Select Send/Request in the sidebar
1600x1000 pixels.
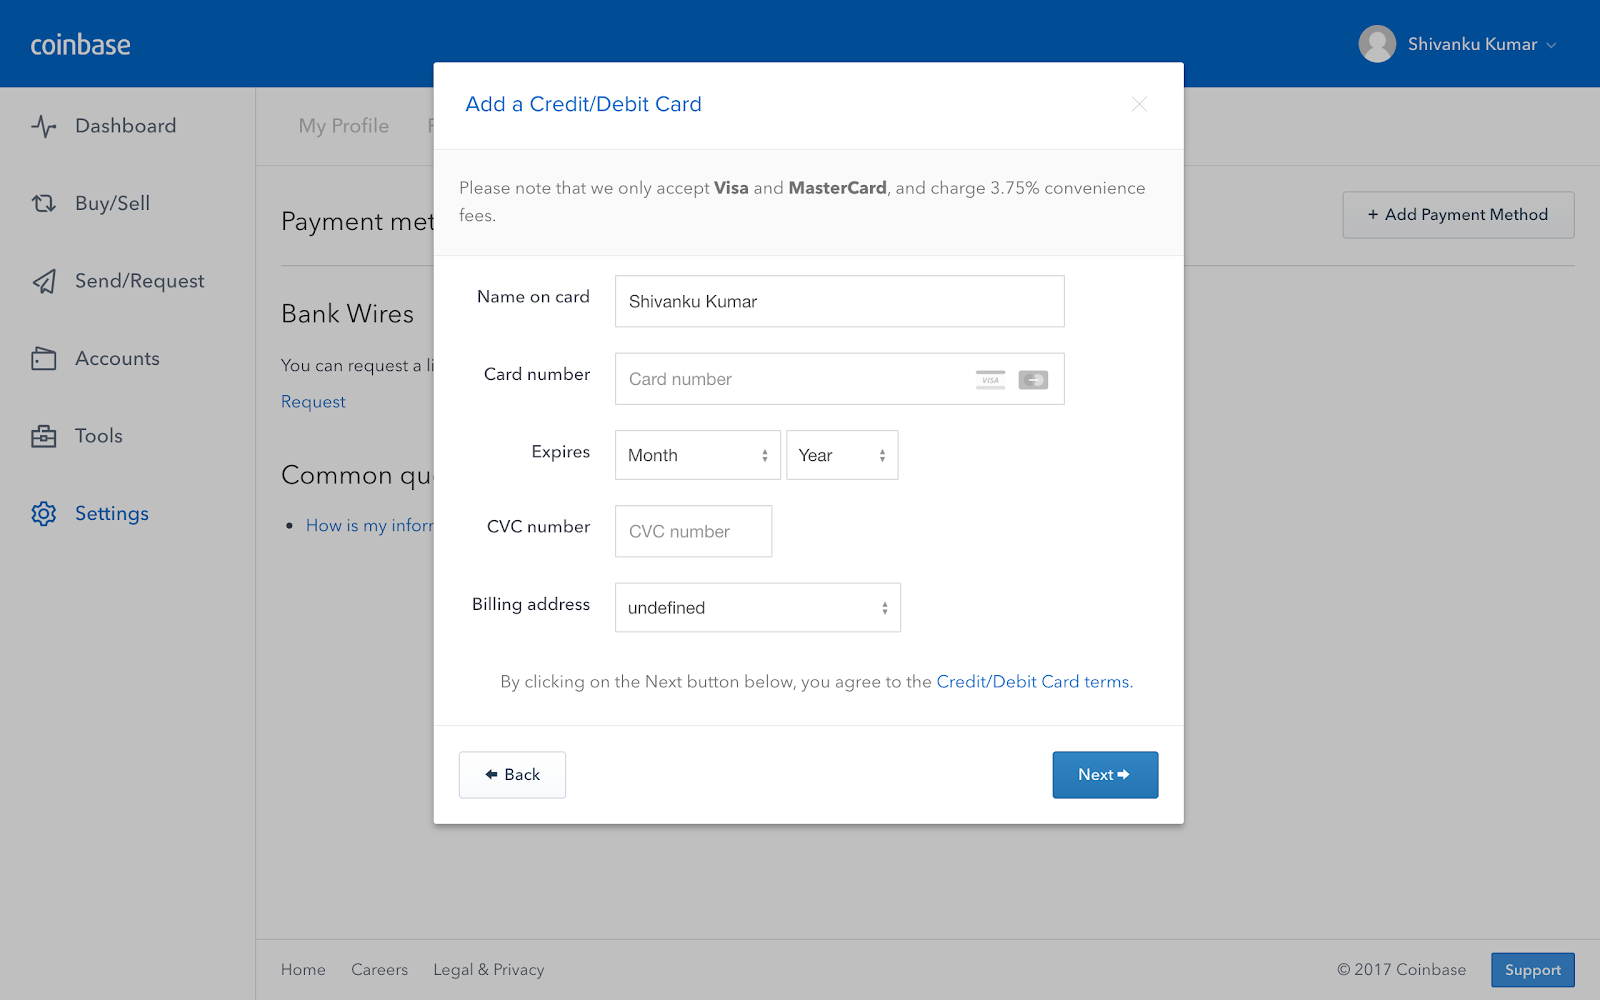[x=139, y=281]
